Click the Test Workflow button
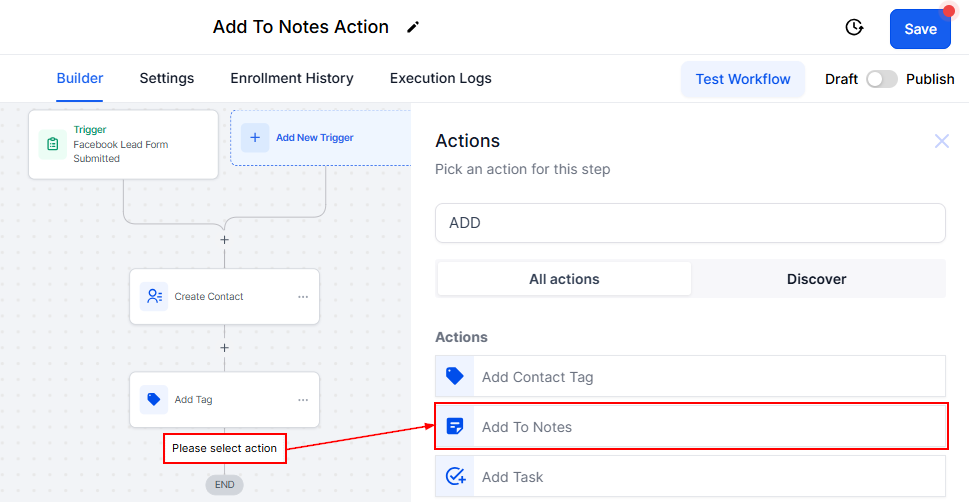This screenshot has width=969, height=502. pyautogui.click(x=743, y=79)
